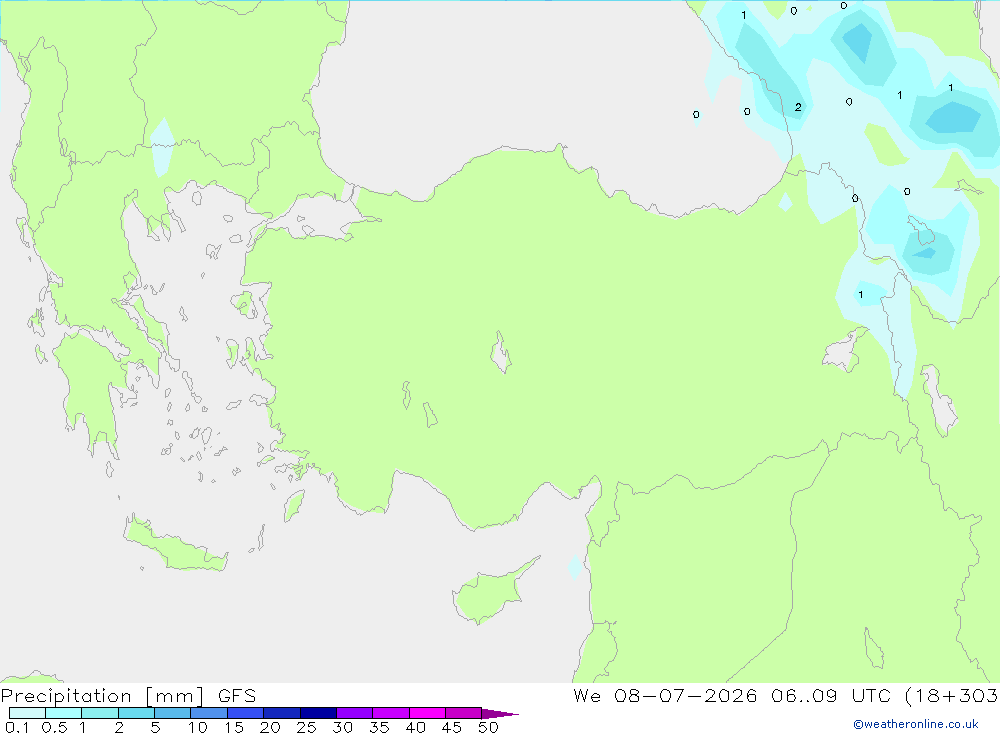Select the '25' legend scale label

pyautogui.click(x=306, y=727)
